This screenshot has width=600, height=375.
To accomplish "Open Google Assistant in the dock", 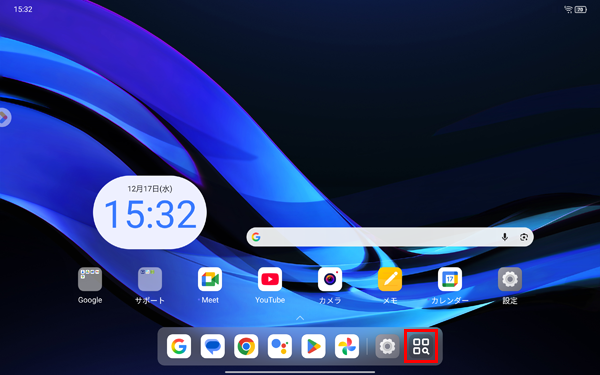I will coord(280,346).
